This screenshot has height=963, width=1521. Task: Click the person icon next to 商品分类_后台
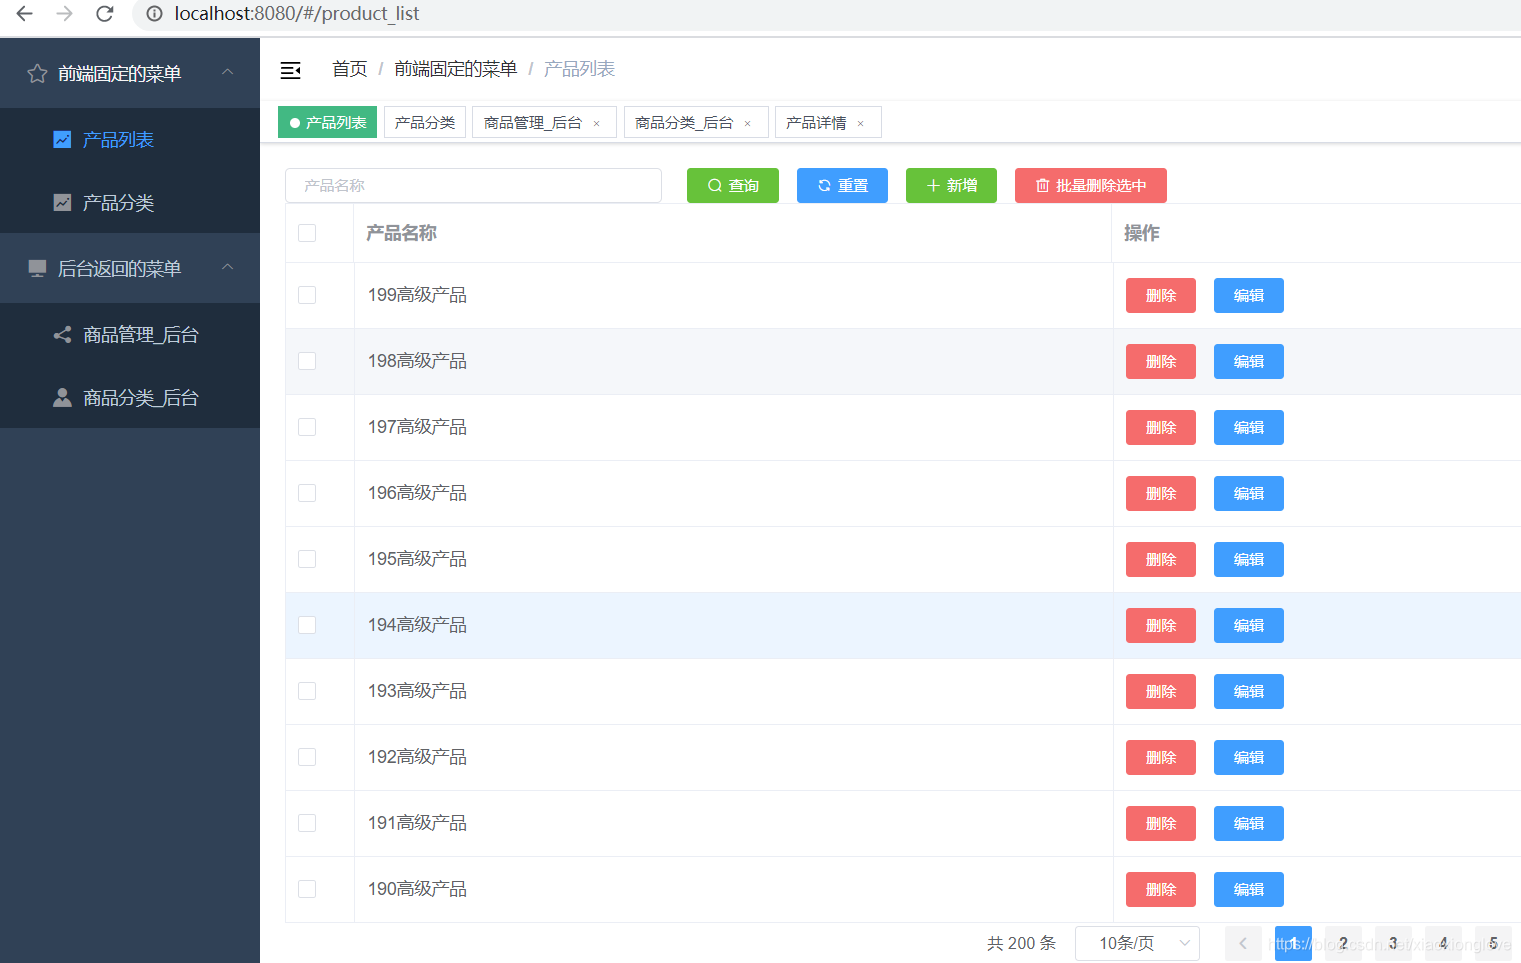click(x=62, y=396)
